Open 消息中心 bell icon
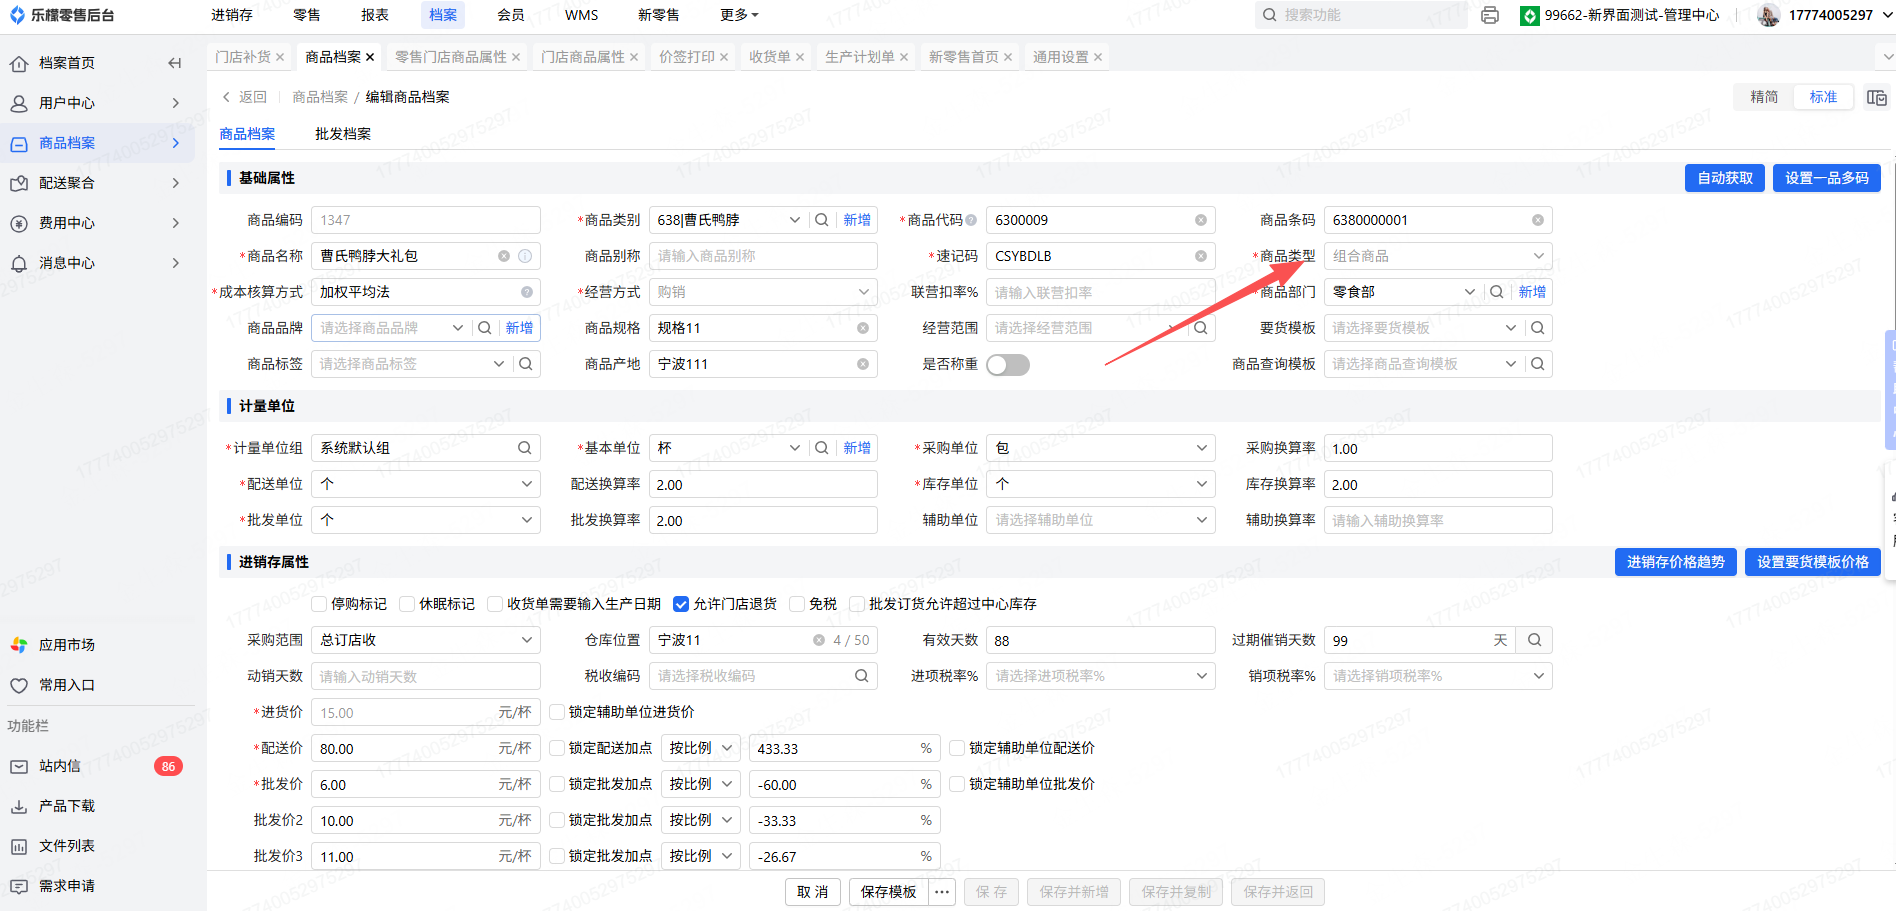Viewport: 1896px width, 911px height. click(19, 263)
